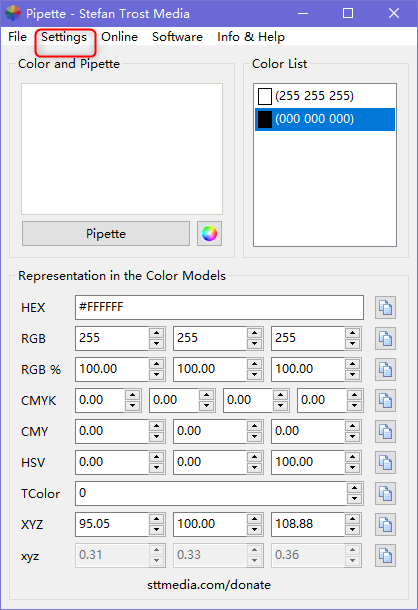Decrease the TColor value with down arrow
This screenshot has height=610, width=418.
point(354,499)
